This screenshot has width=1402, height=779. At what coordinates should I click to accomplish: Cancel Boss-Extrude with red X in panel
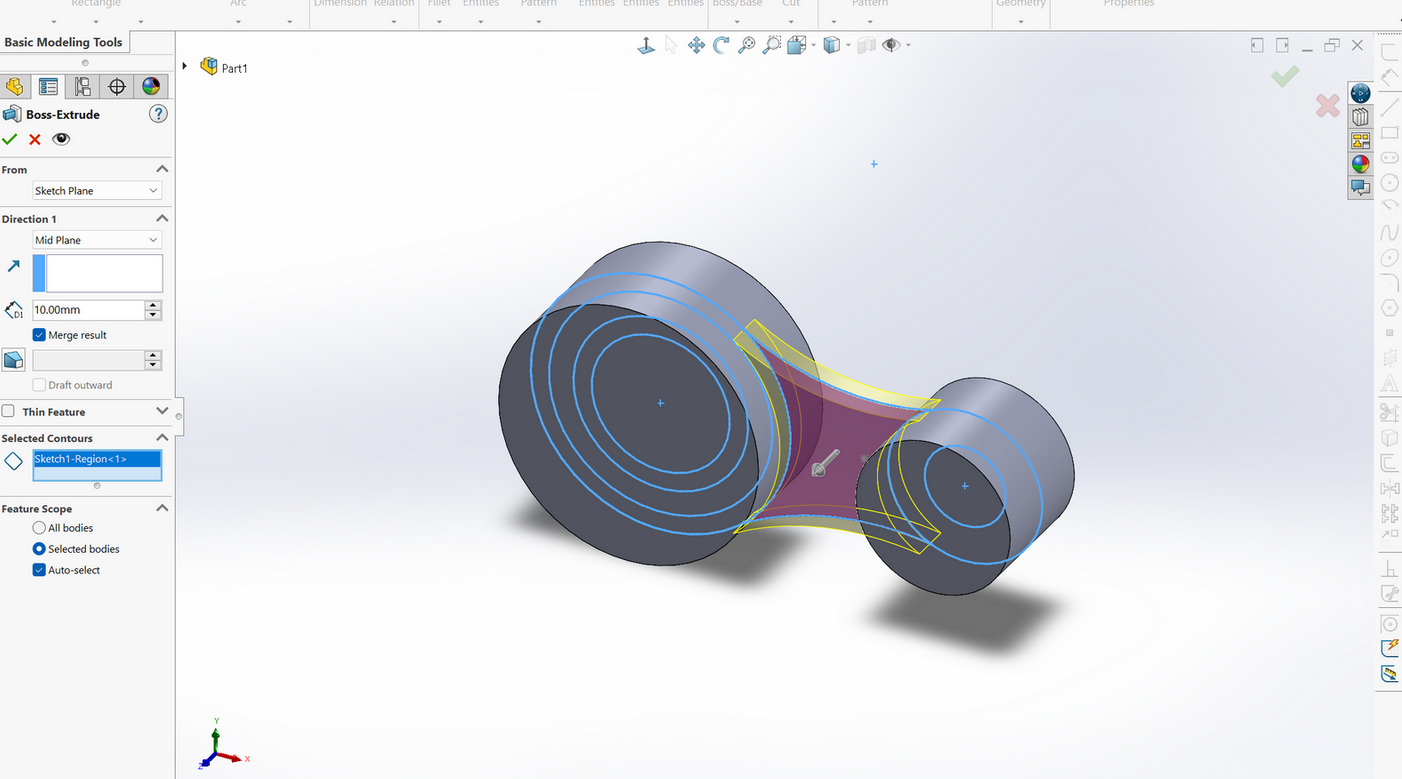click(35, 140)
